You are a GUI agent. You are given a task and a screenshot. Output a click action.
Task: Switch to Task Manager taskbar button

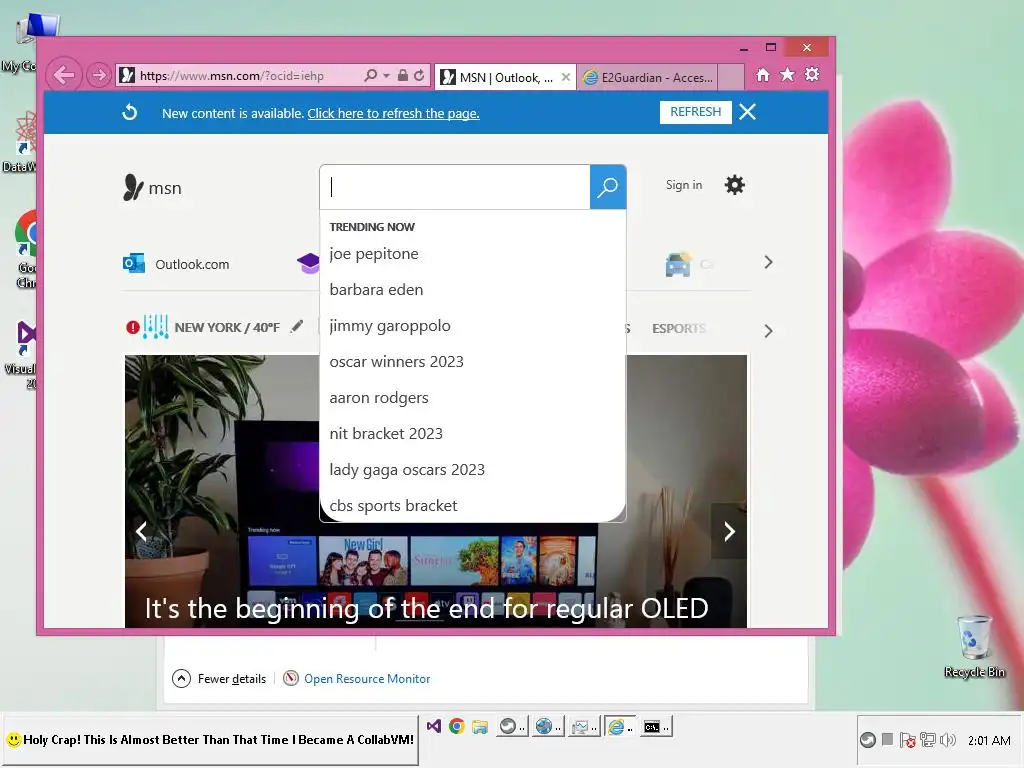point(583,726)
